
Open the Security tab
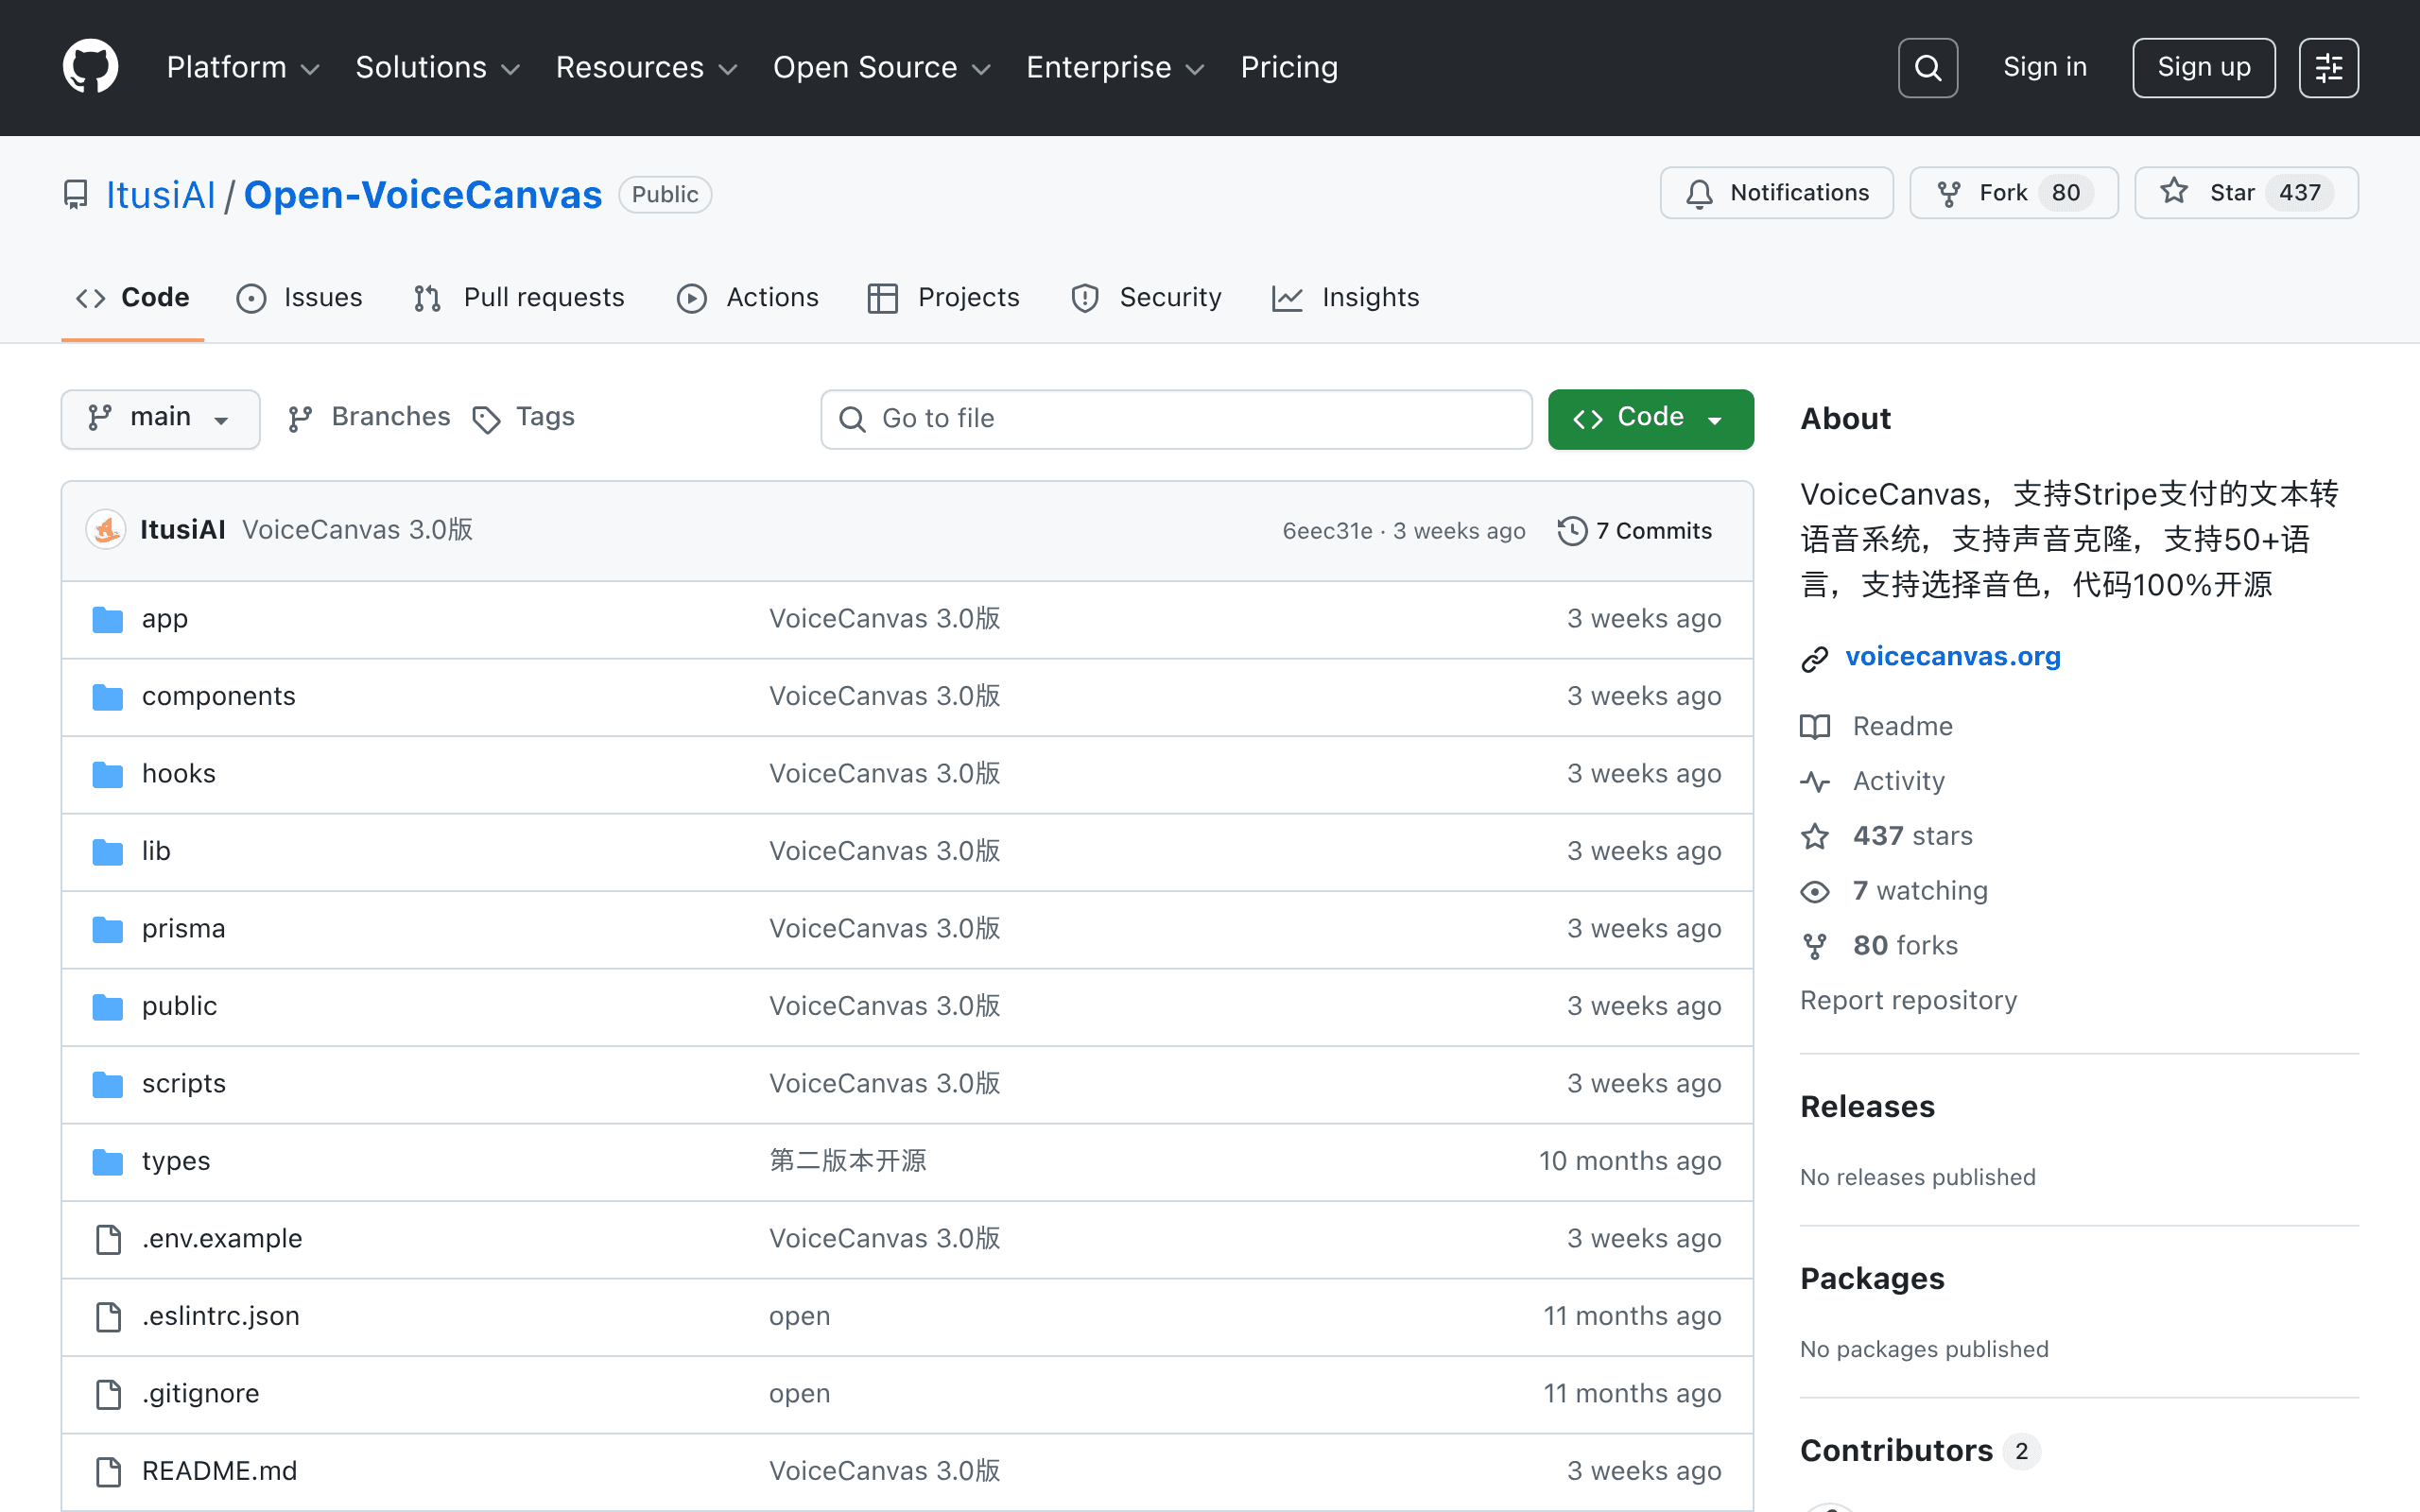click(1146, 298)
